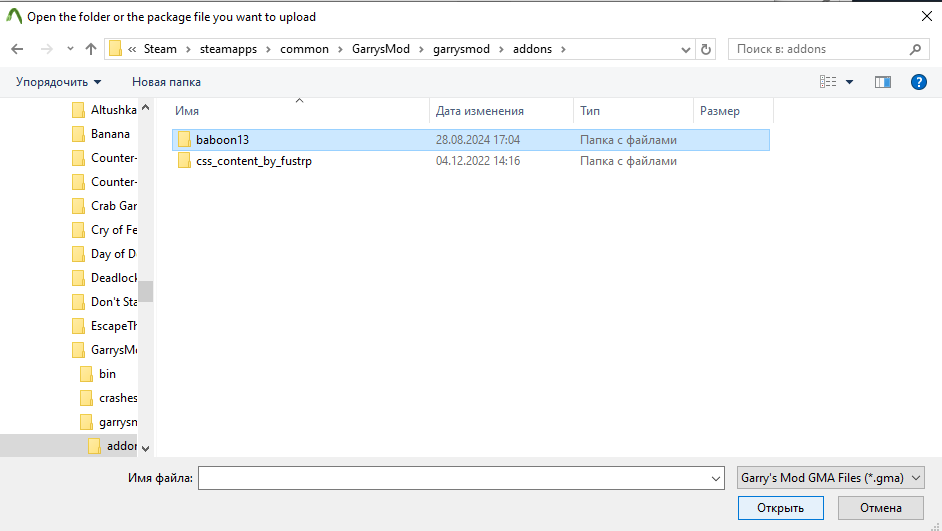Select Steam in the breadcrumb path
This screenshot has width=942, height=531.
pos(160,49)
